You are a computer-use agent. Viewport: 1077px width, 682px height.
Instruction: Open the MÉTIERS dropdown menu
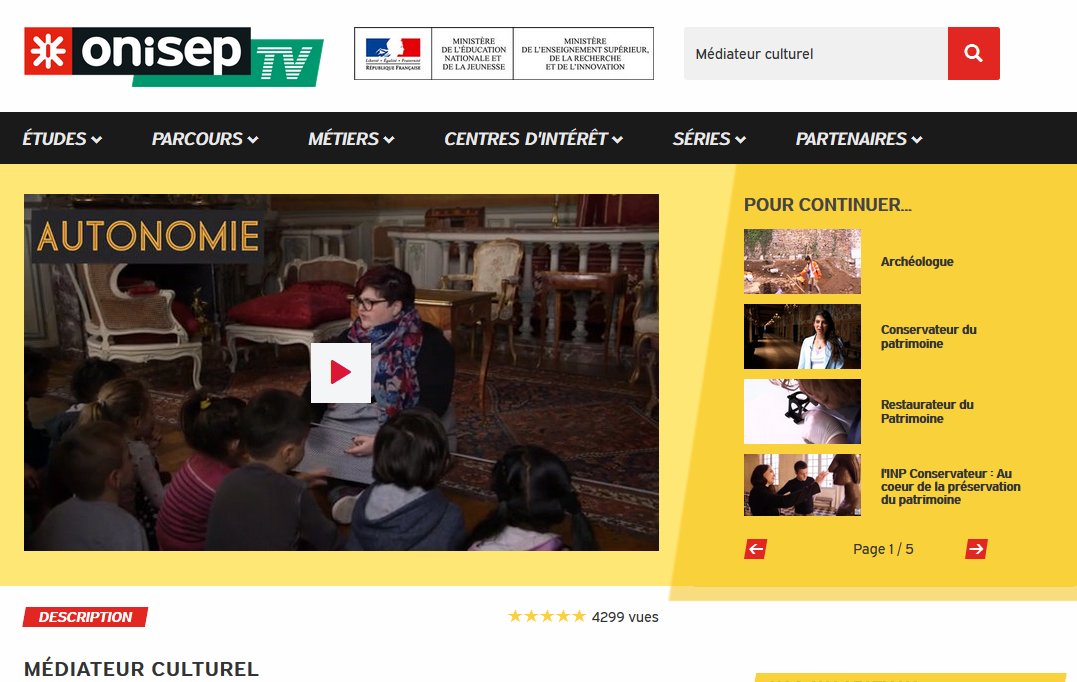coord(350,138)
